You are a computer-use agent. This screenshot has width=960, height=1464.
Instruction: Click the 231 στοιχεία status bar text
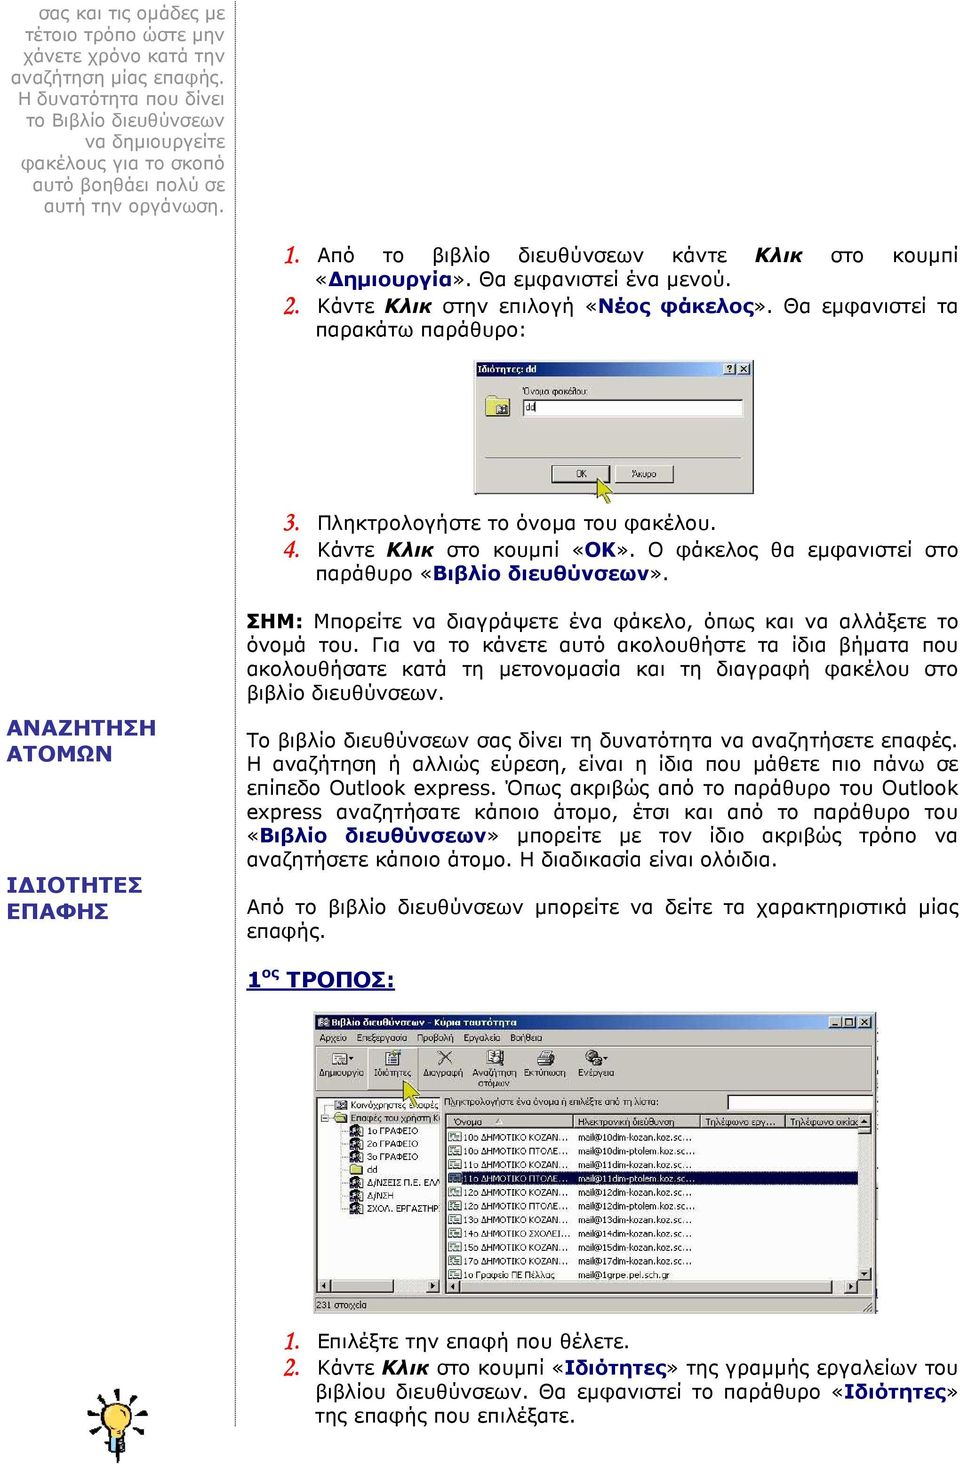click(342, 1305)
